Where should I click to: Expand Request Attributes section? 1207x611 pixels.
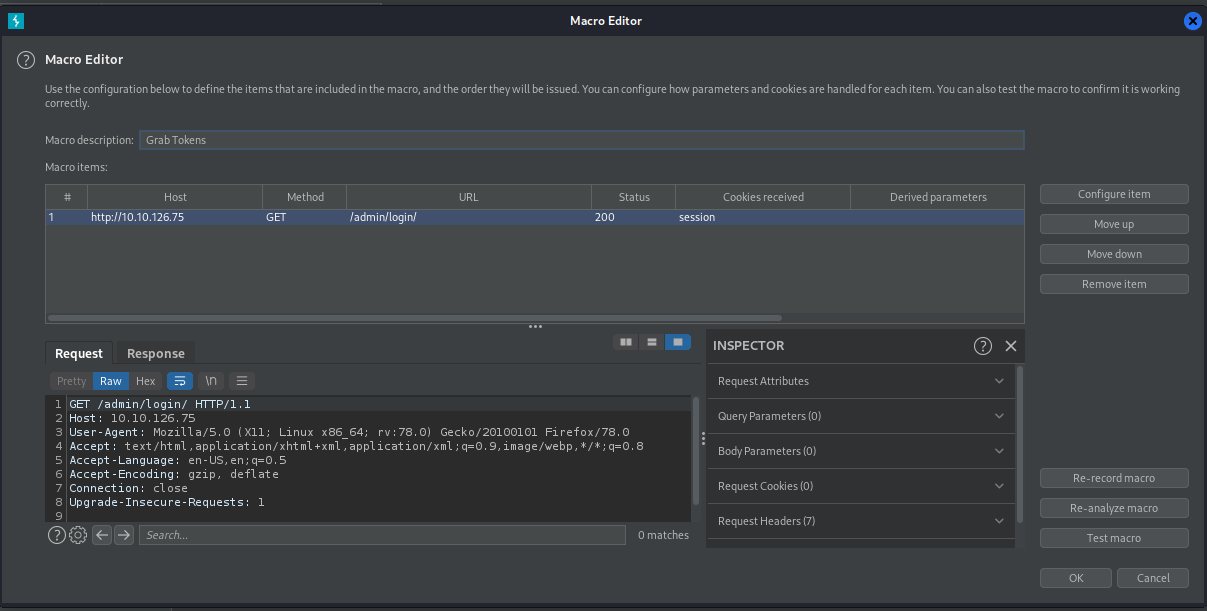click(861, 381)
